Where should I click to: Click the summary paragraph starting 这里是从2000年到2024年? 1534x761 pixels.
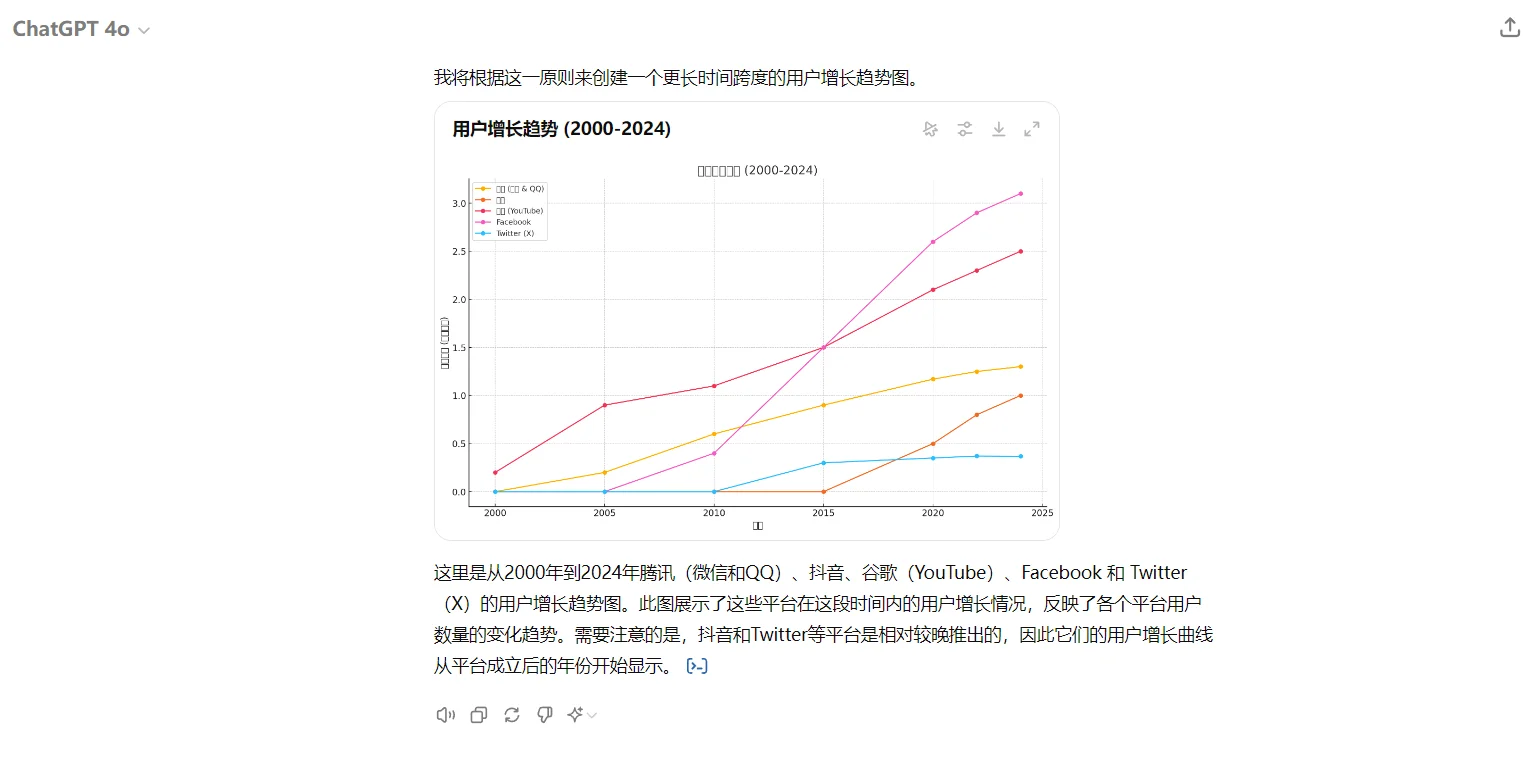tap(823, 619)
